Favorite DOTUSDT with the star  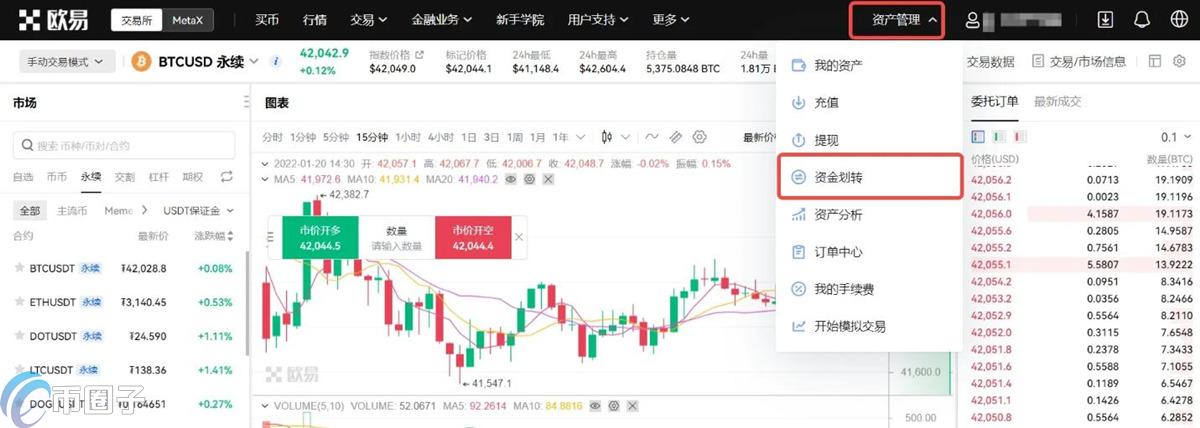click(18, 336)
